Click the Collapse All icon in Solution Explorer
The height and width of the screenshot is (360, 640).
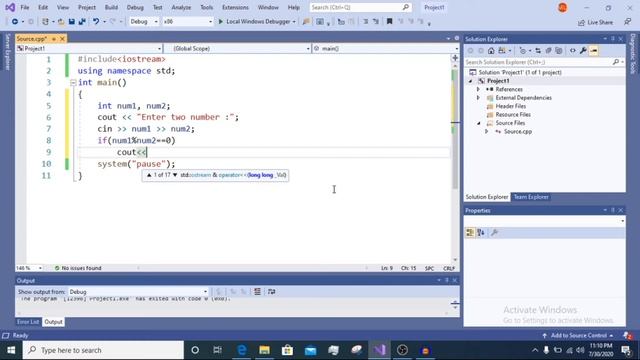point(549,51)
